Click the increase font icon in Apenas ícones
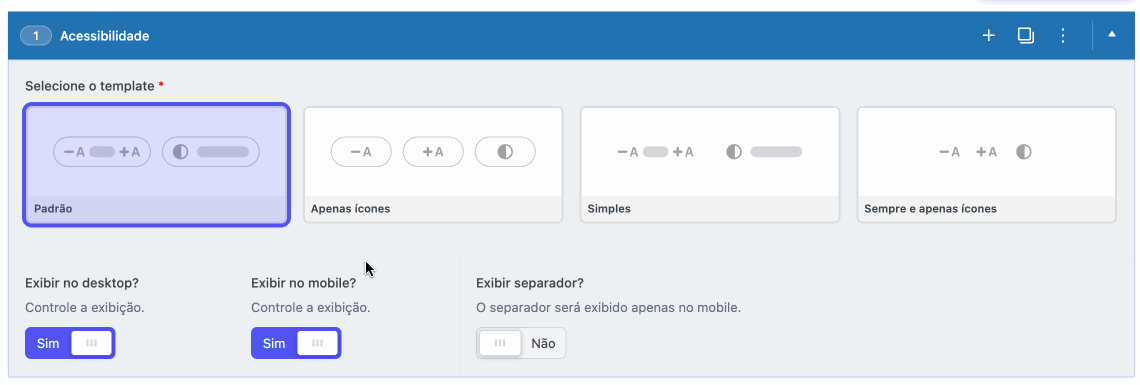This screenshot has width=1140, height=385. tap(433, 152)
